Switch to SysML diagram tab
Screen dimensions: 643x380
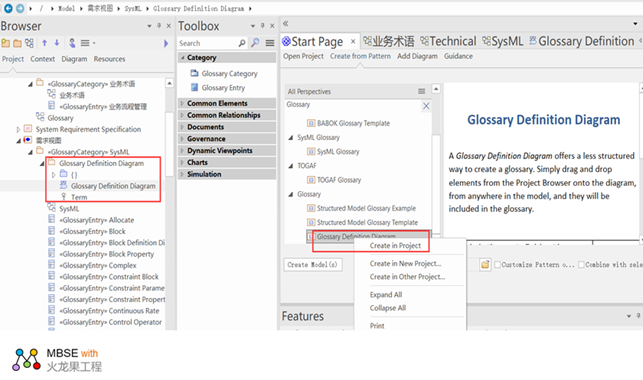point(503,41)
